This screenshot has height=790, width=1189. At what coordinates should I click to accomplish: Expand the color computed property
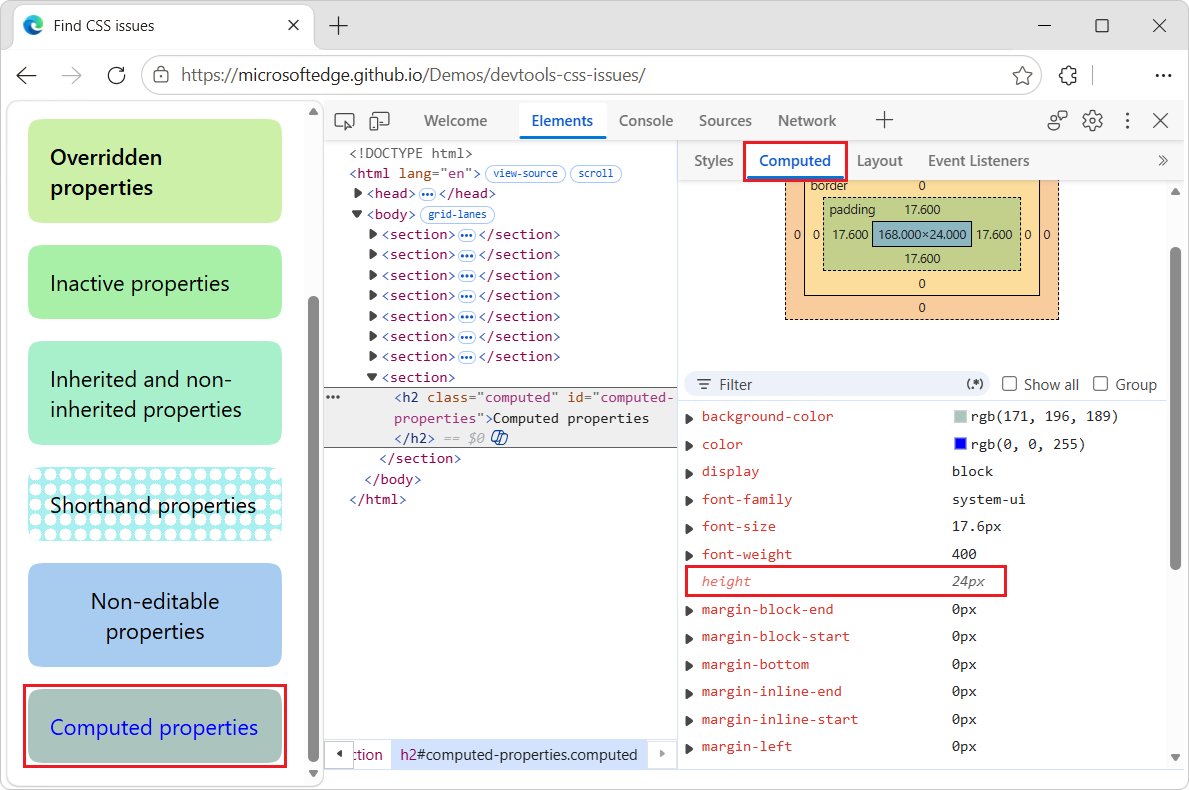coord(689,446)
